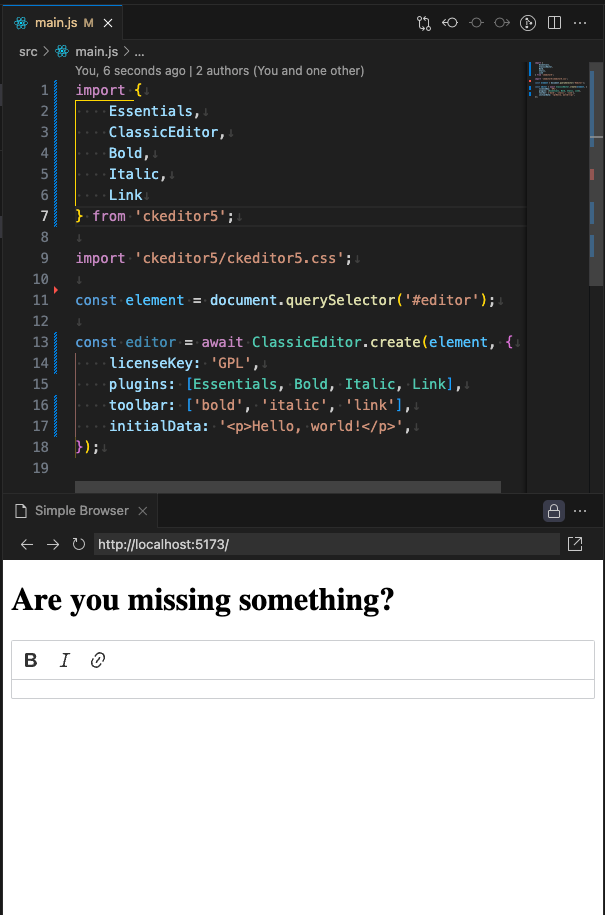
Task: Toggle the lock group button in browser panel
Action: 553,511
